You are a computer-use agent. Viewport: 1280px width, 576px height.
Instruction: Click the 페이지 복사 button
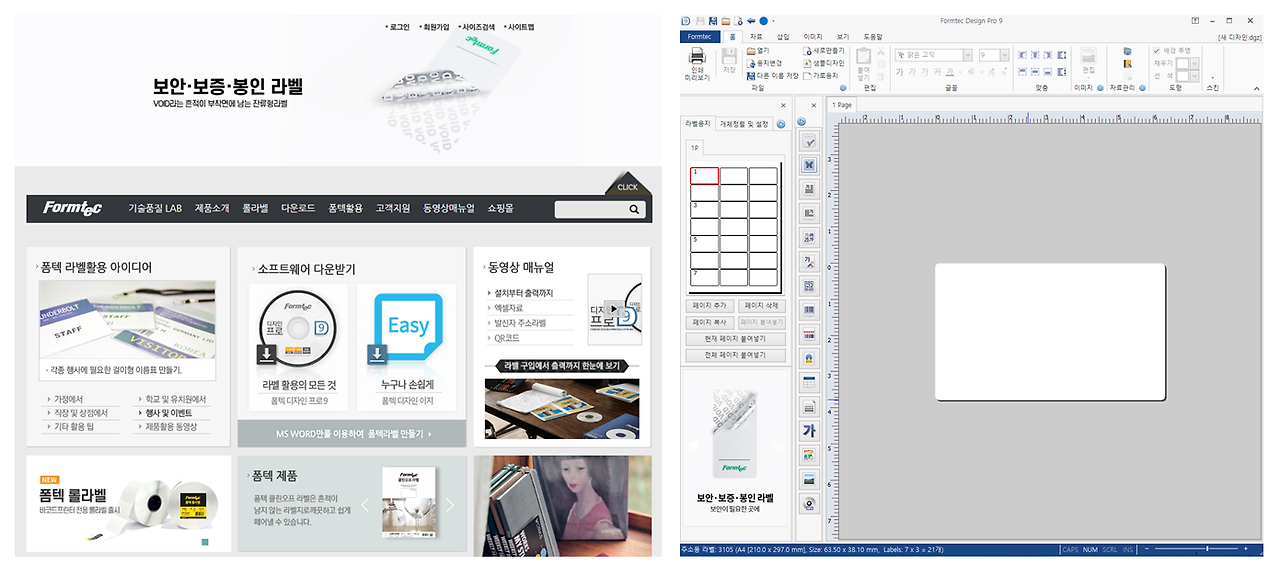(x=710, y=322)
